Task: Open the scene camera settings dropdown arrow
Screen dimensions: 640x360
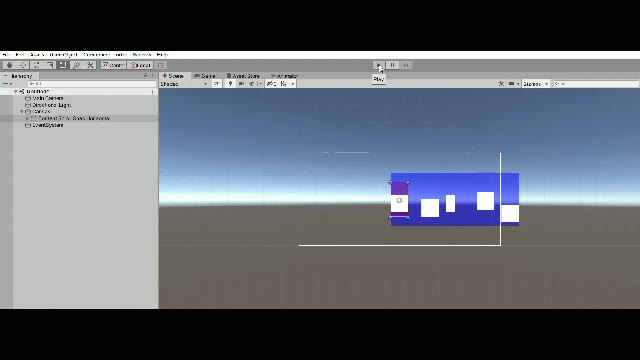Action: coord(518,84)
